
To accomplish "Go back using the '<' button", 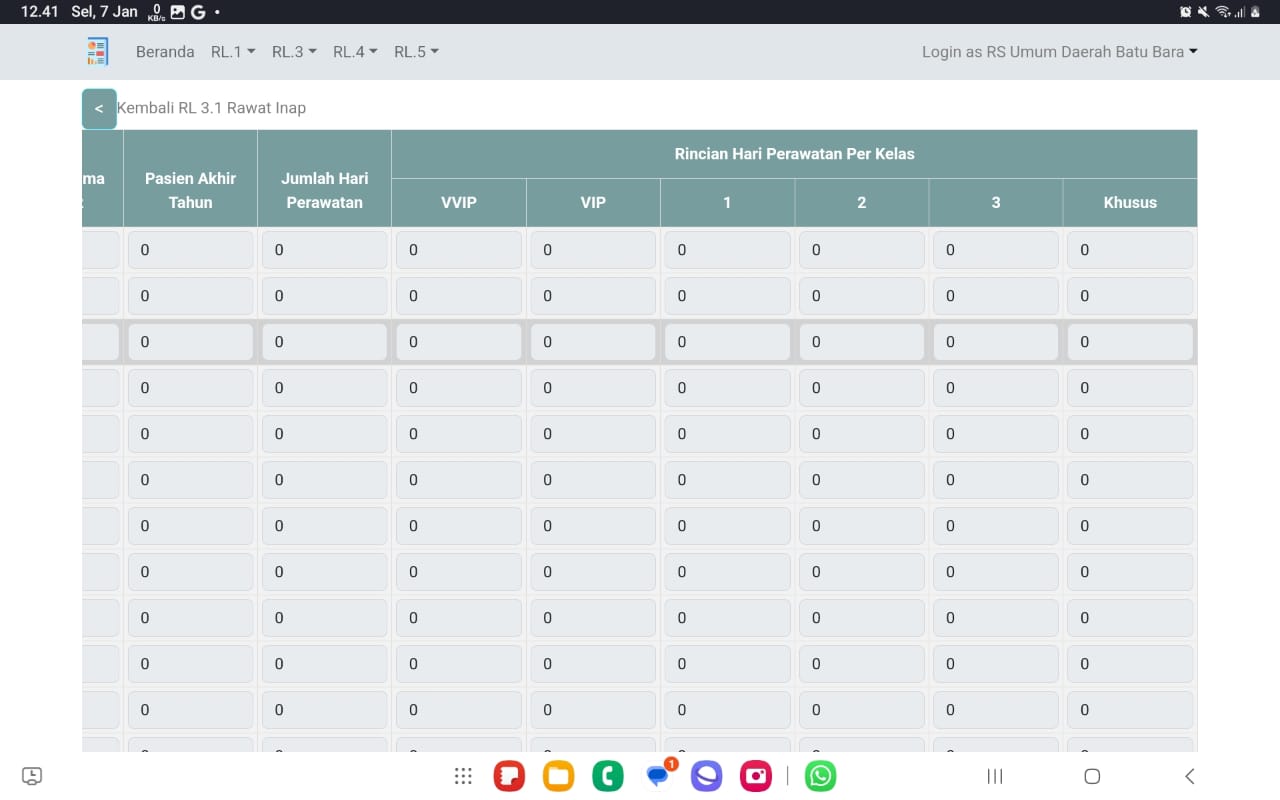I will (99, 109).
